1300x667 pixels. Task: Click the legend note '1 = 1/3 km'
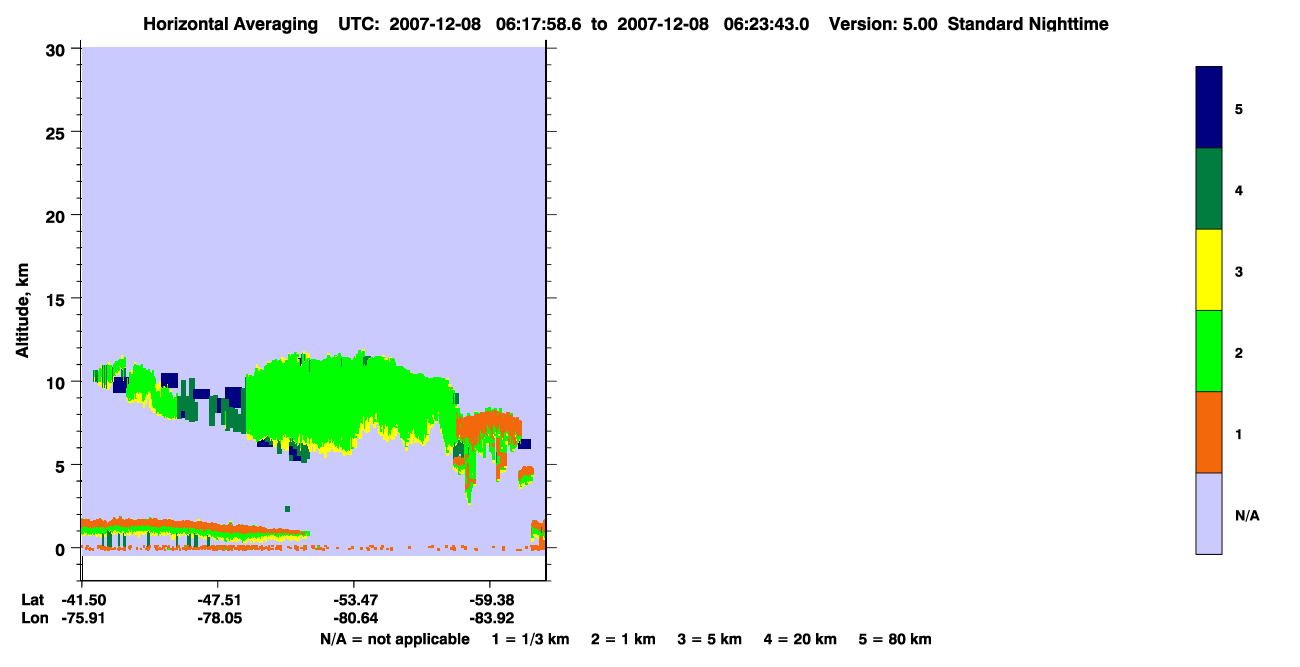(530, 639)
